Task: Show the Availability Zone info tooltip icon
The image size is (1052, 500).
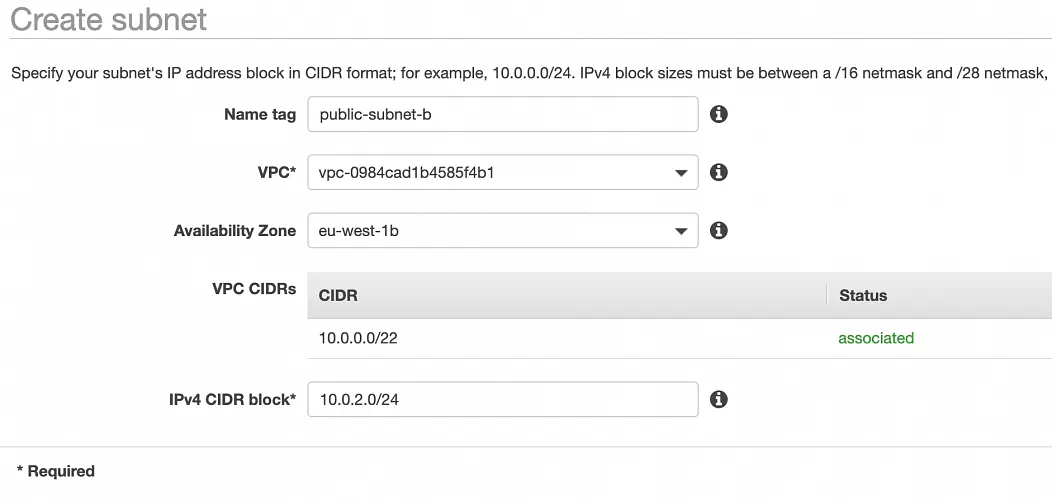Action: click(x=718, y=230)
